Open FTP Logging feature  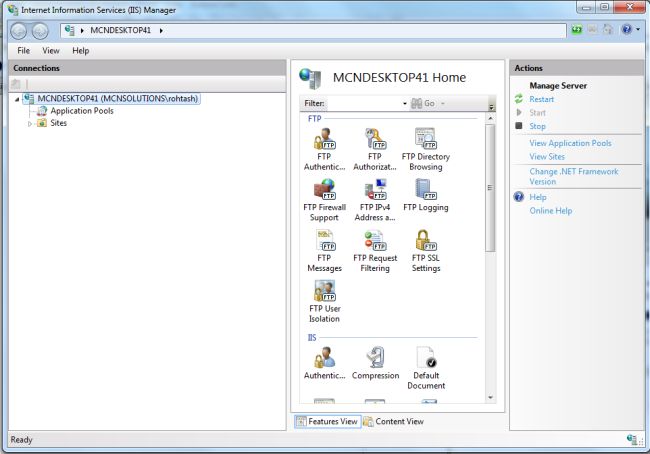426,195
